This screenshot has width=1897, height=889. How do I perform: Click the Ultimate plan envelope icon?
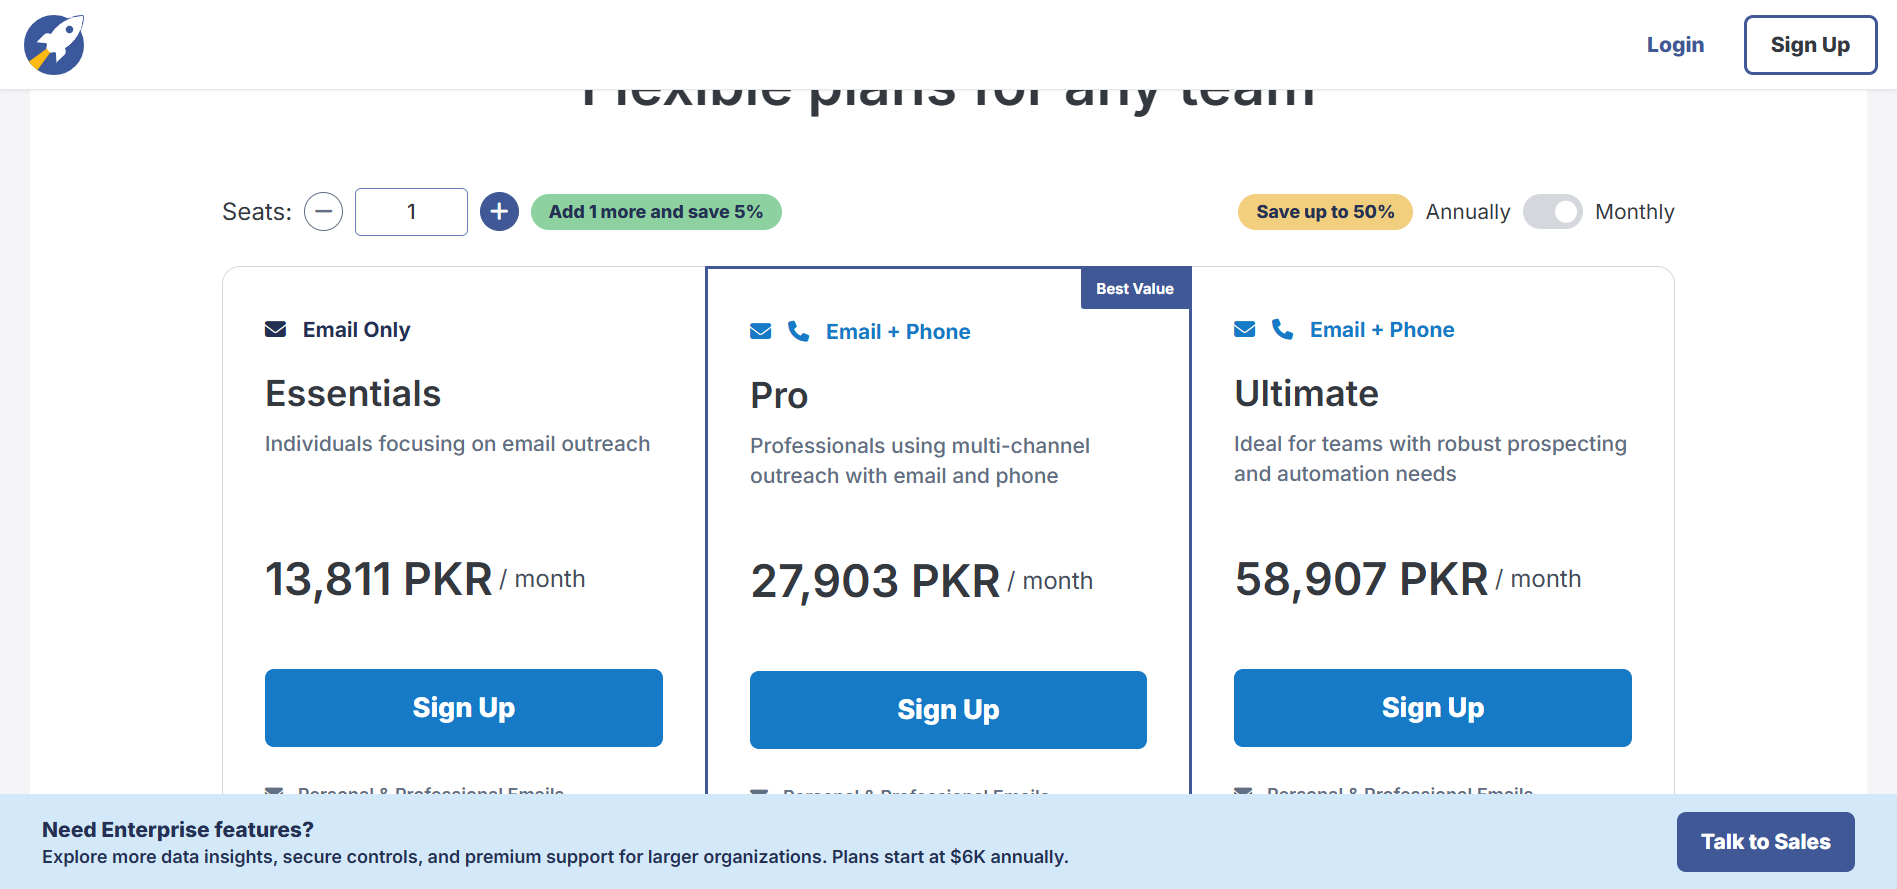1245,330
